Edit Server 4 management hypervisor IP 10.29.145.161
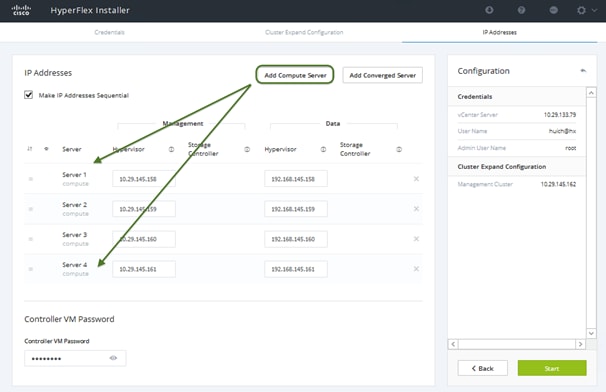606x392 pixels. pos(144,269)
